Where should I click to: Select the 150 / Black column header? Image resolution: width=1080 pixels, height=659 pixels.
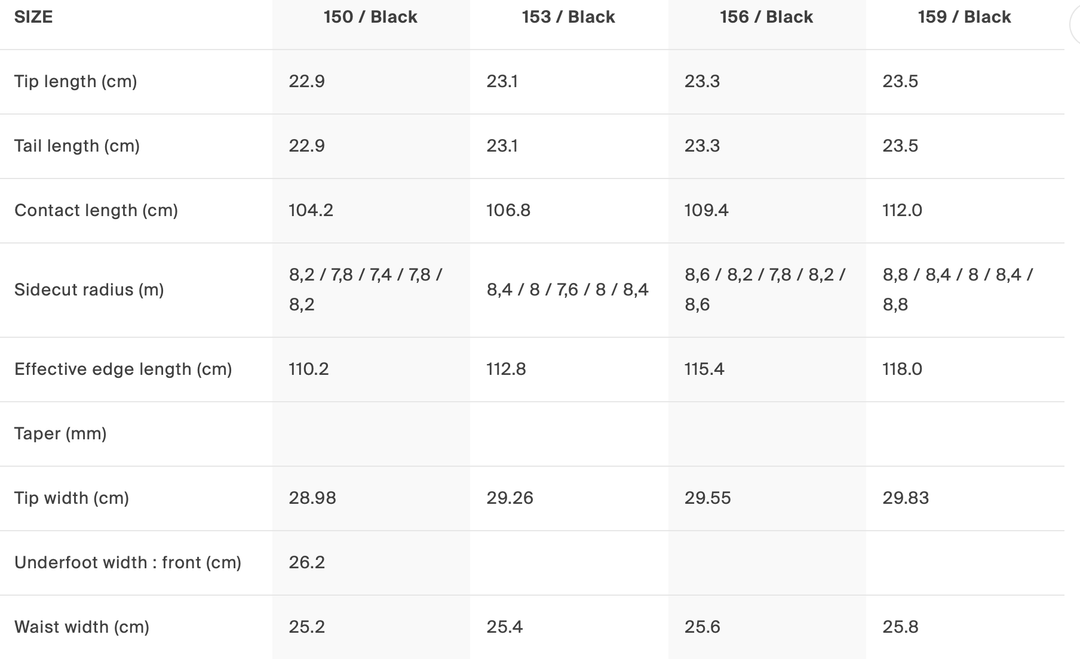[x=370, y=17]
